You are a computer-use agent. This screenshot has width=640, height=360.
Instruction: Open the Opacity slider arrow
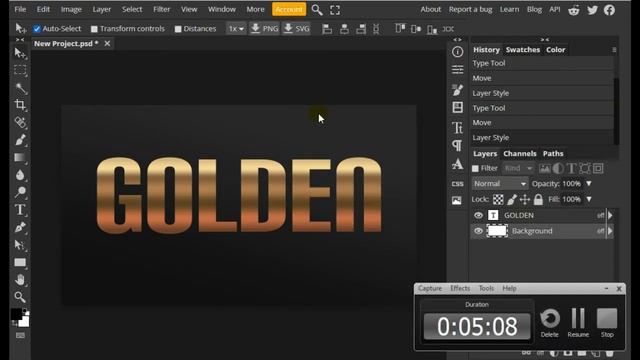[589, 184]
